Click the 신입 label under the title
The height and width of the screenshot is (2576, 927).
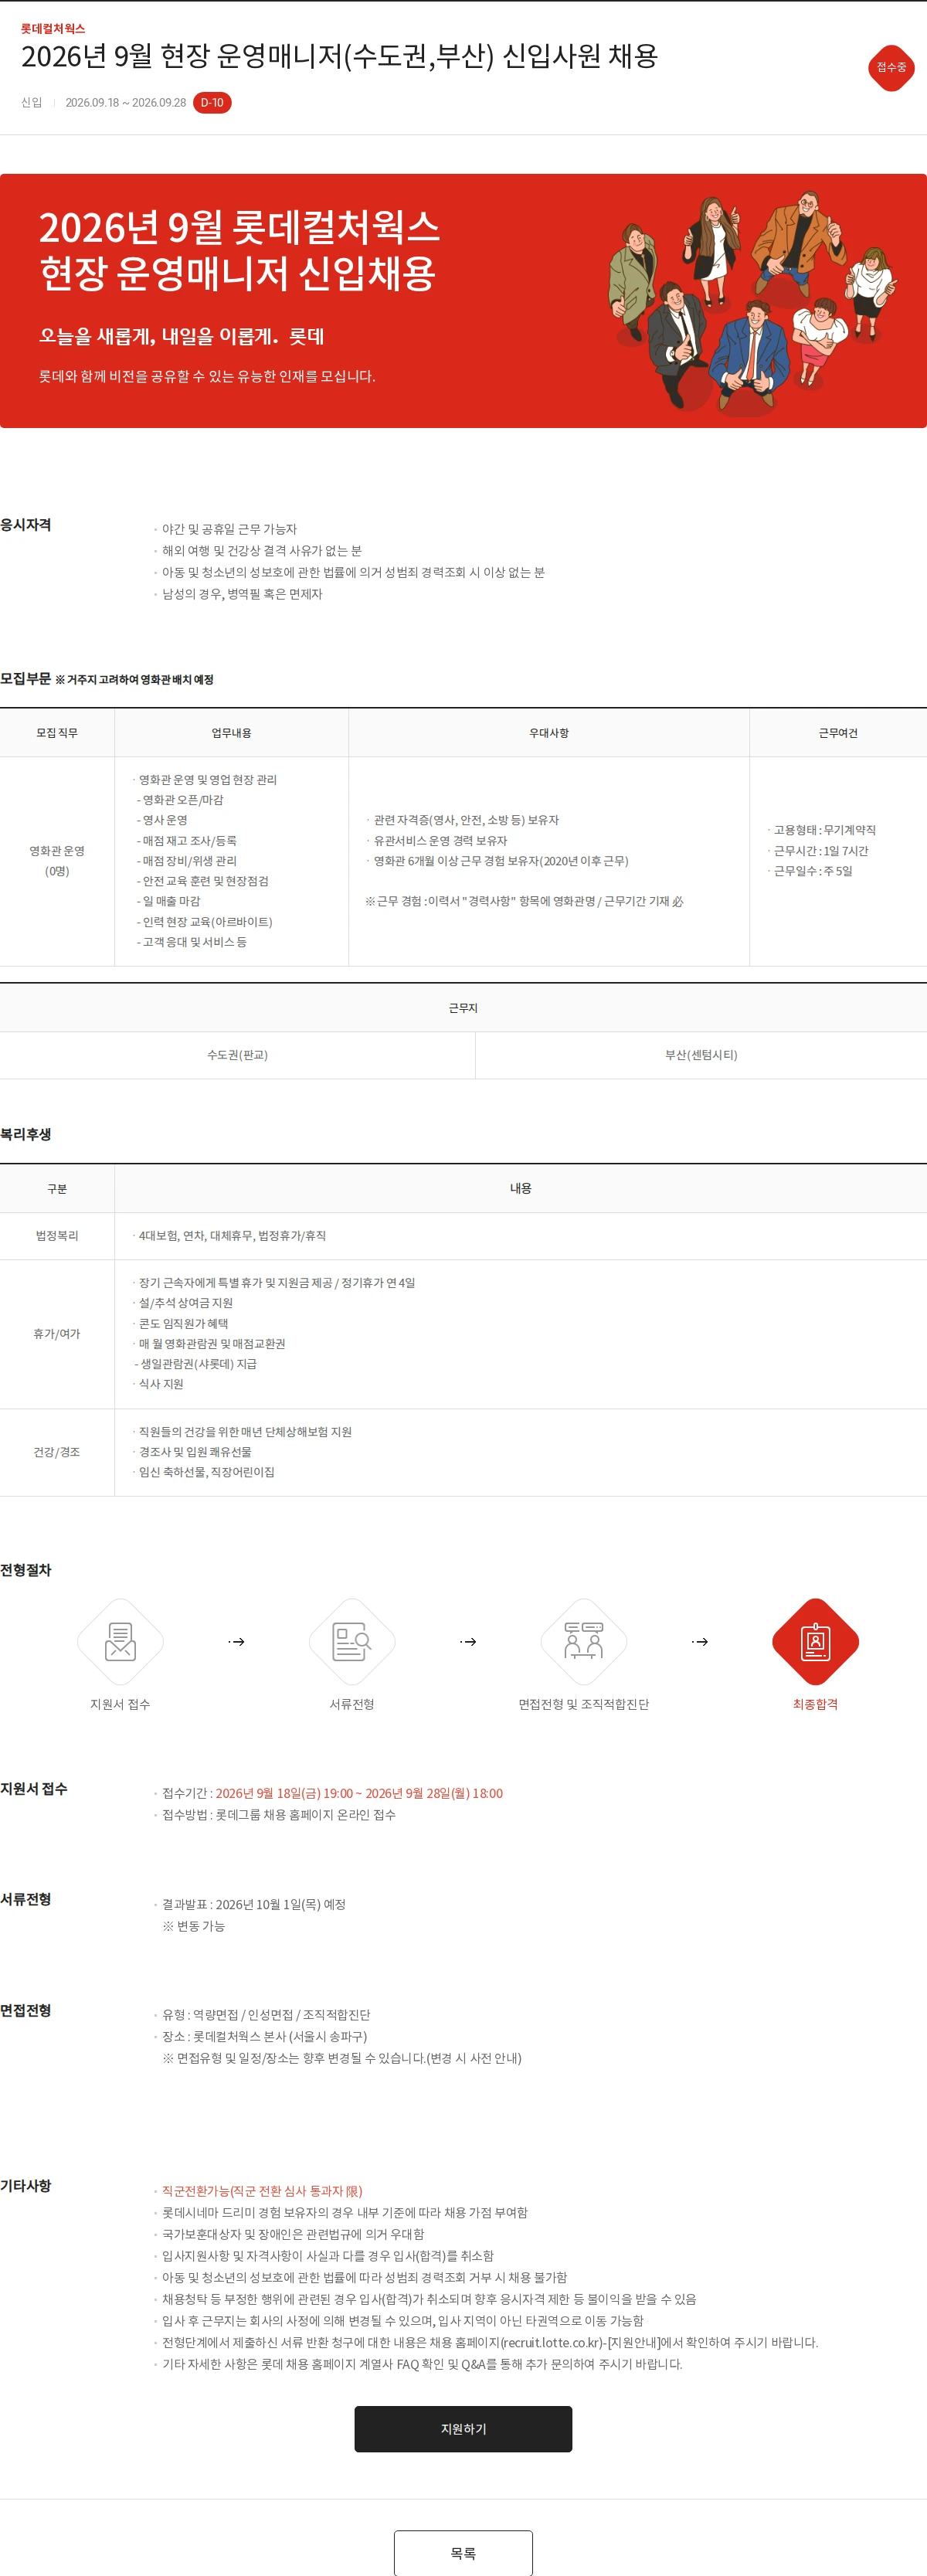click(32, 103)
